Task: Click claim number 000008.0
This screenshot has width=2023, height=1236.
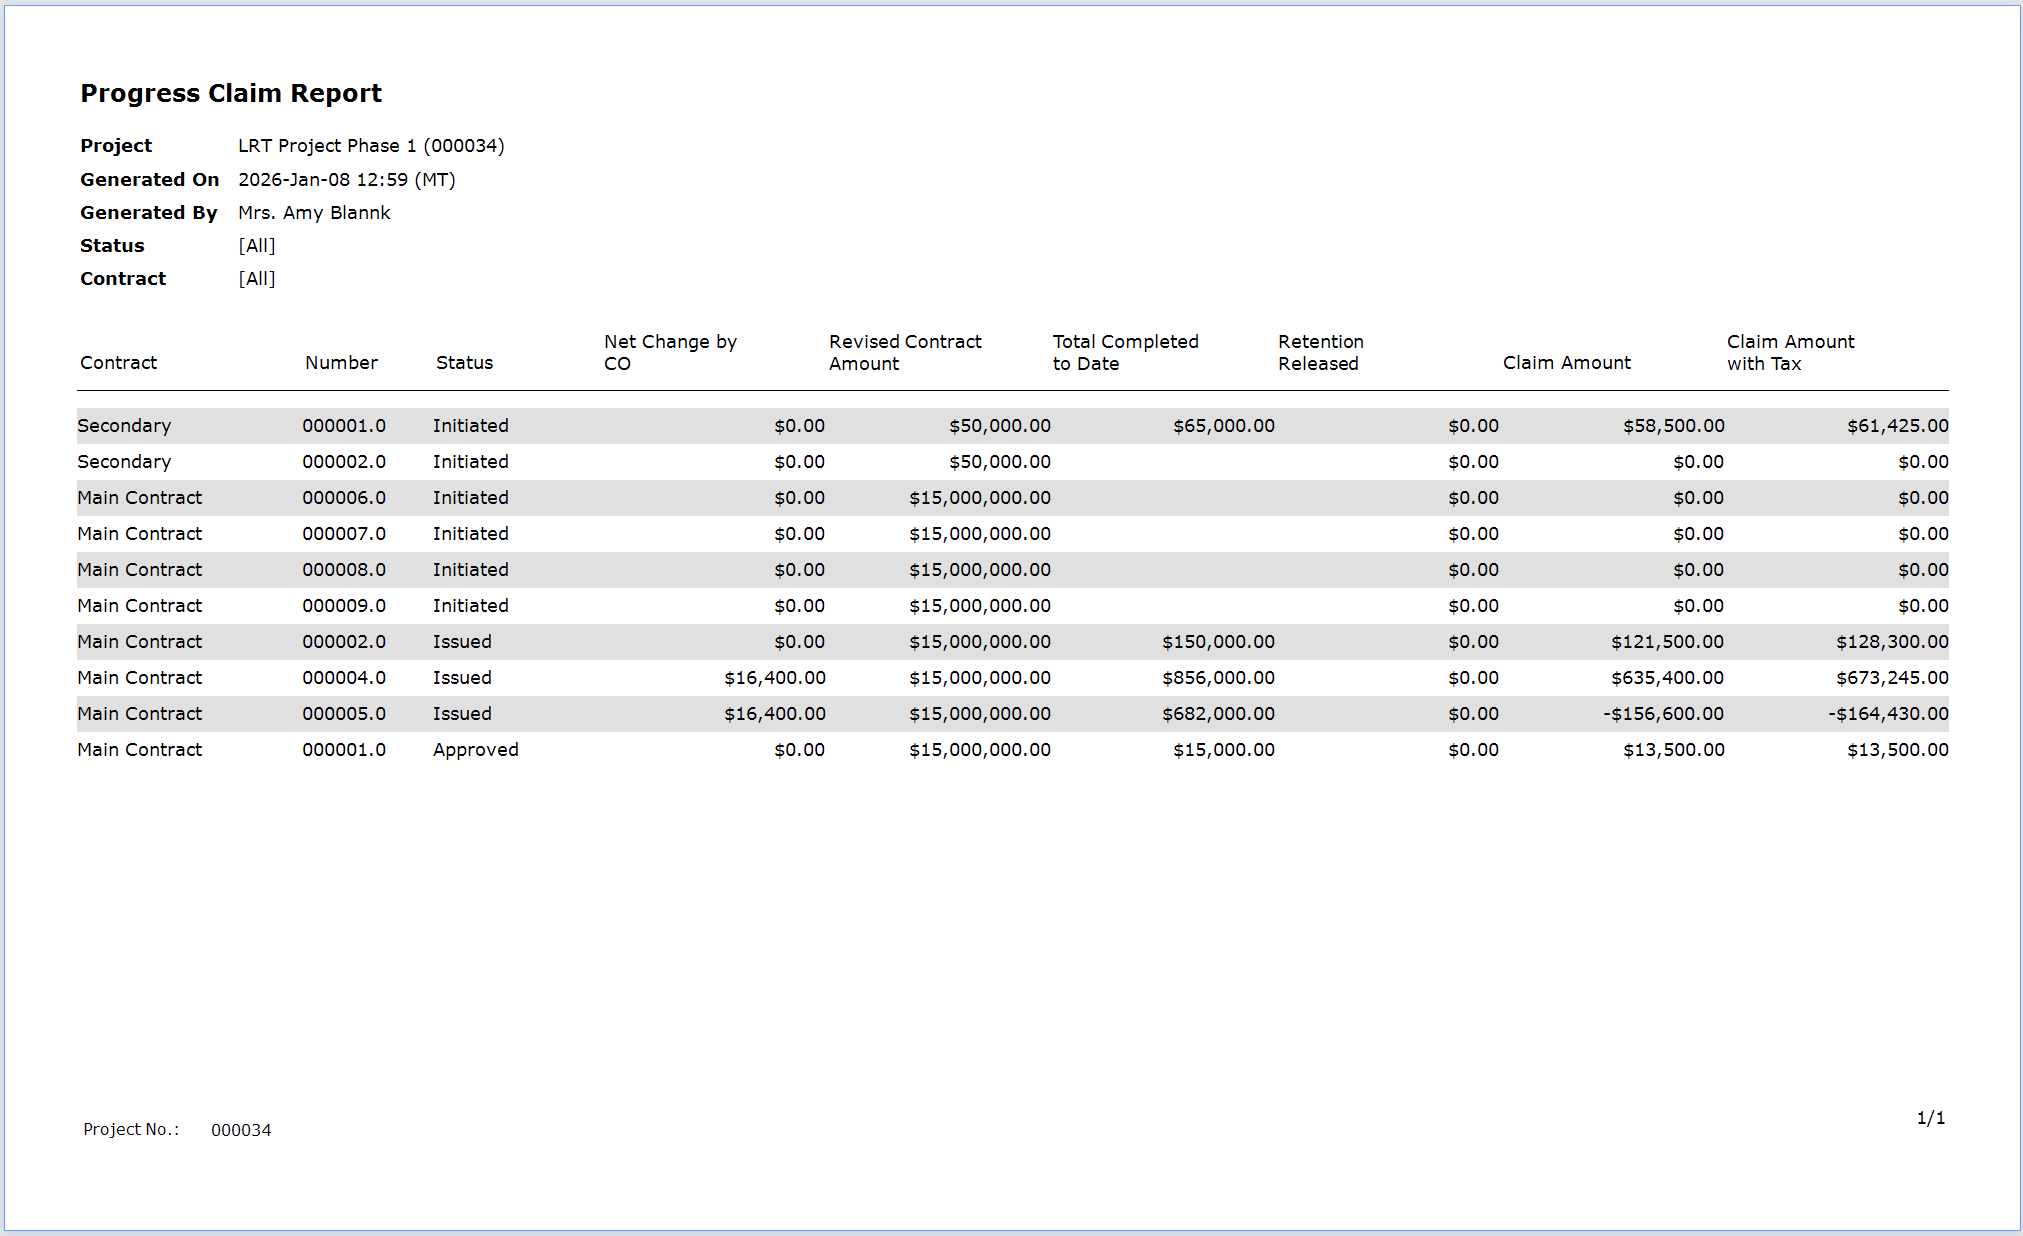Action: point(344,570)
